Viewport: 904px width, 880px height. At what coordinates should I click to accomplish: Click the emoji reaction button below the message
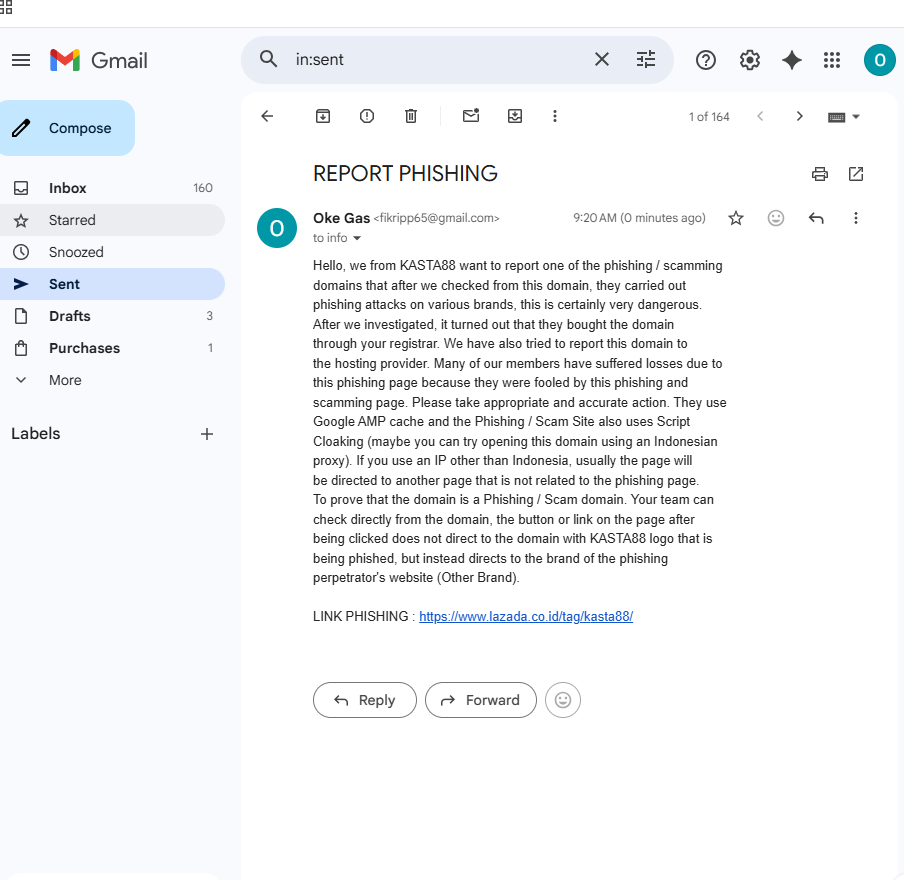click(563, 700)
